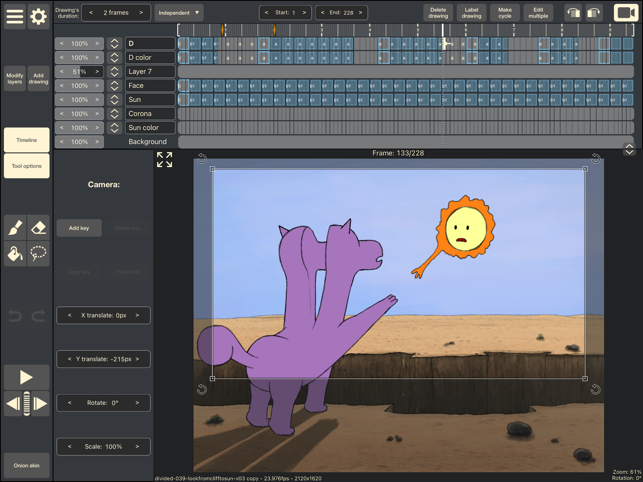The width and height of the screenshot is (643, 482).
Task: Decrease Y translate value
Action: point(70,359)
